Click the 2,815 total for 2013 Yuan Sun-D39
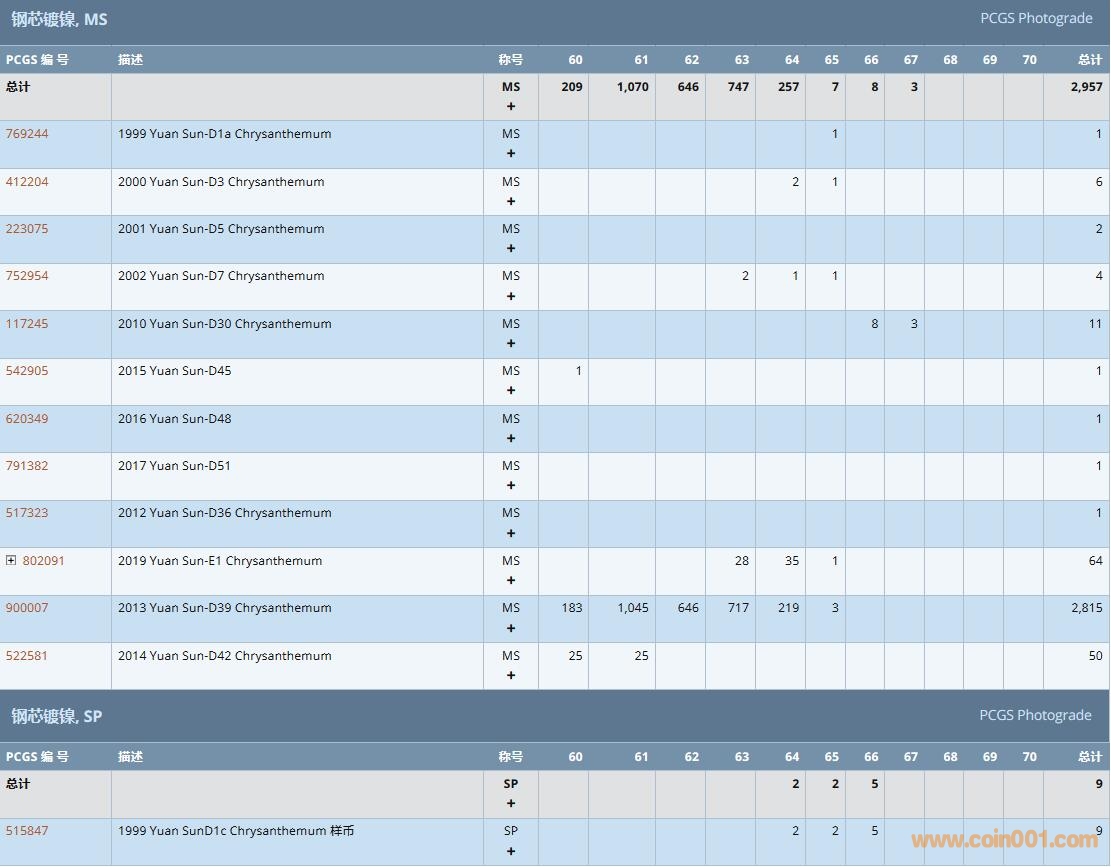 point(1086,608)
